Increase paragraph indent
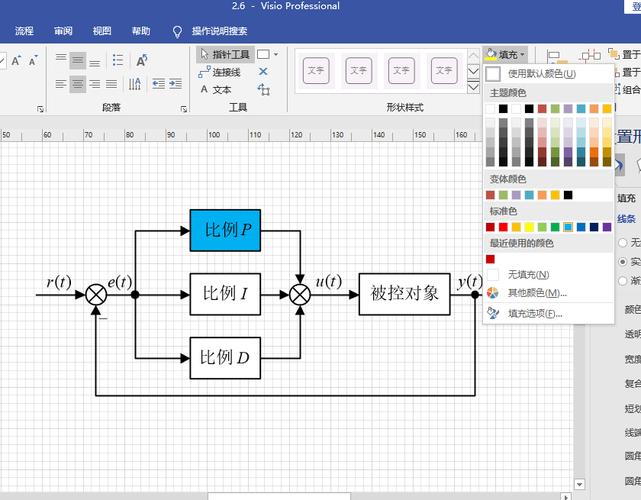Image resolution: width=641 pixels, height=500 pixels. coord(175,84)
